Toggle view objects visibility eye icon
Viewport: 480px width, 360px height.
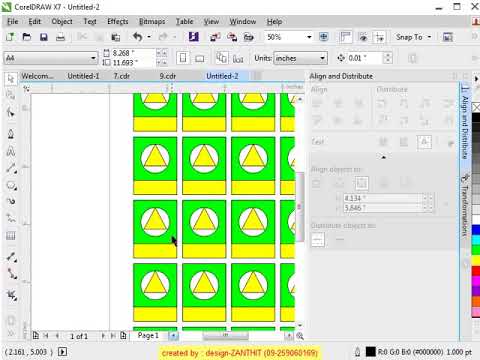coord(363,37)
